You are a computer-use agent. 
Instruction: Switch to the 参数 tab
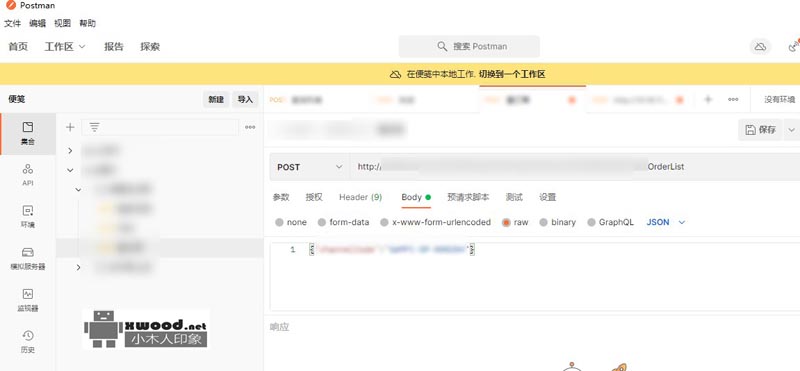pos(281,197)
